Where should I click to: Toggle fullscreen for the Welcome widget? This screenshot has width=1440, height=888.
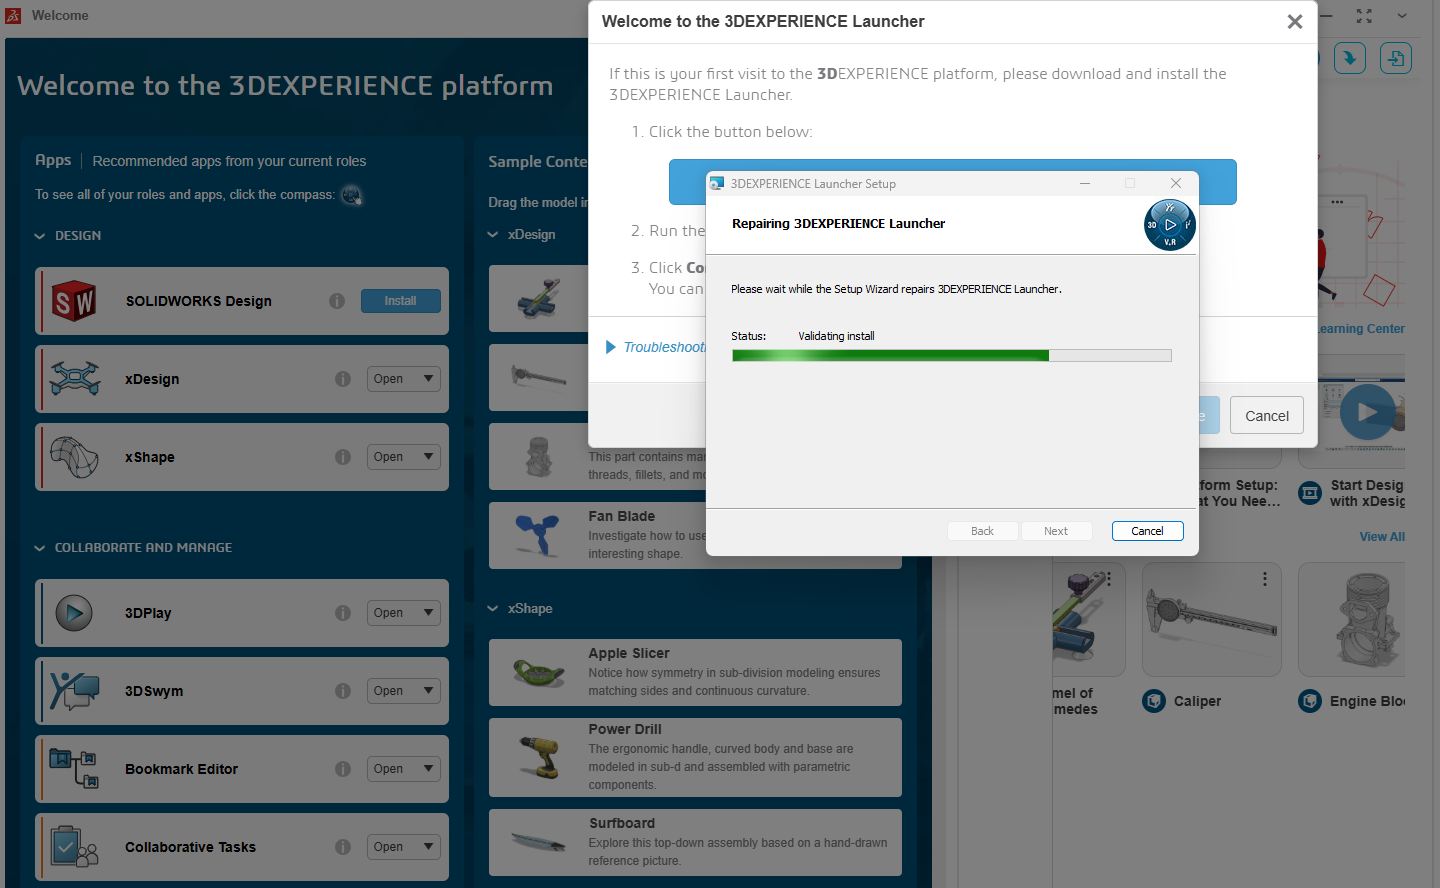(1364, 16)
